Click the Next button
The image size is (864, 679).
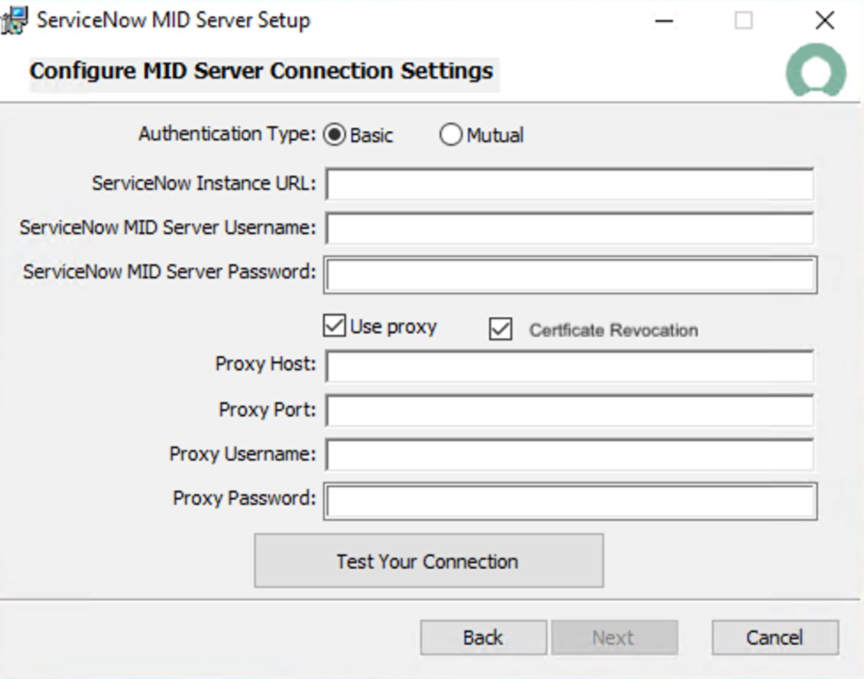pyautogui.click(x=614, y=638)
